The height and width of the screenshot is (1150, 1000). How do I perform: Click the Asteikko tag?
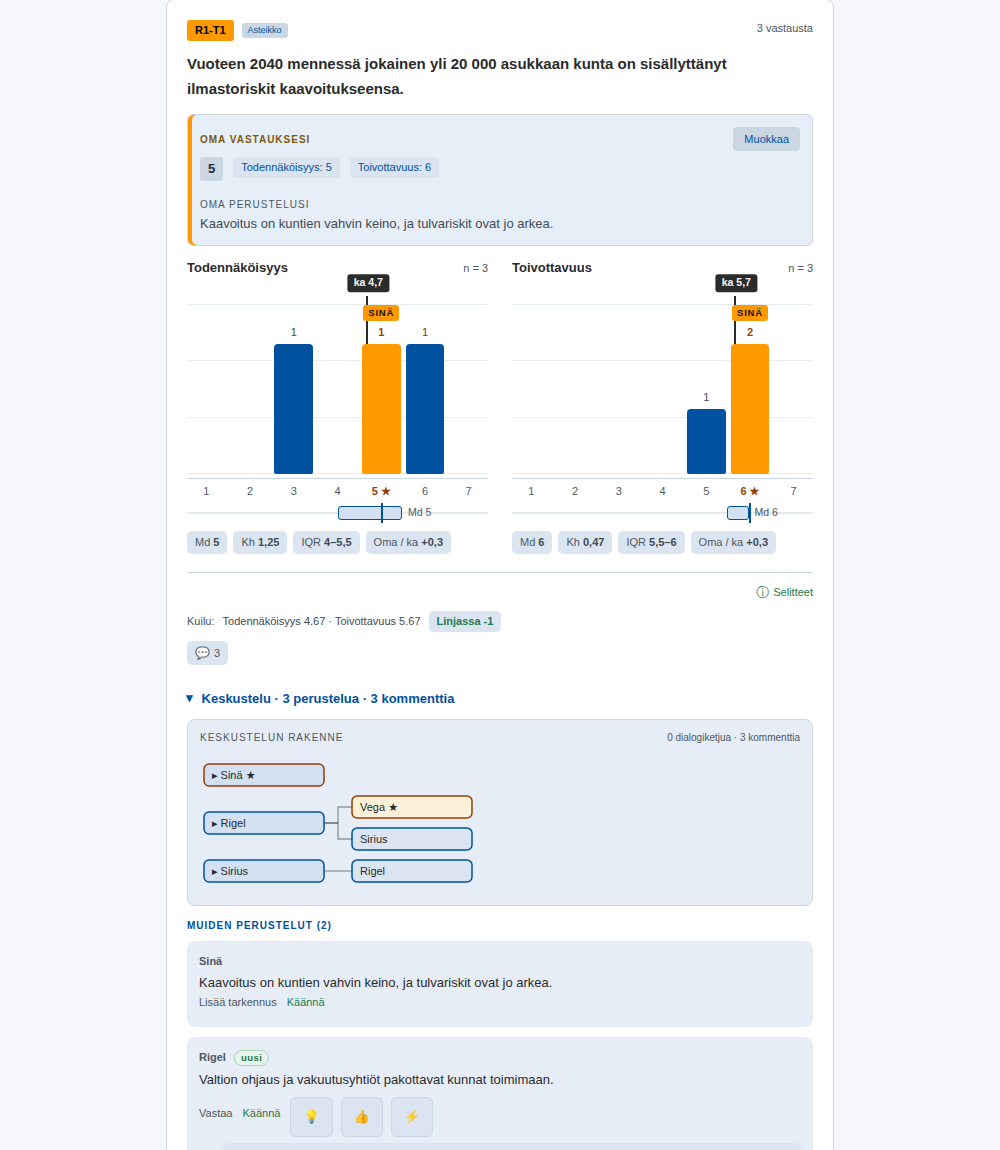[265, 30]
